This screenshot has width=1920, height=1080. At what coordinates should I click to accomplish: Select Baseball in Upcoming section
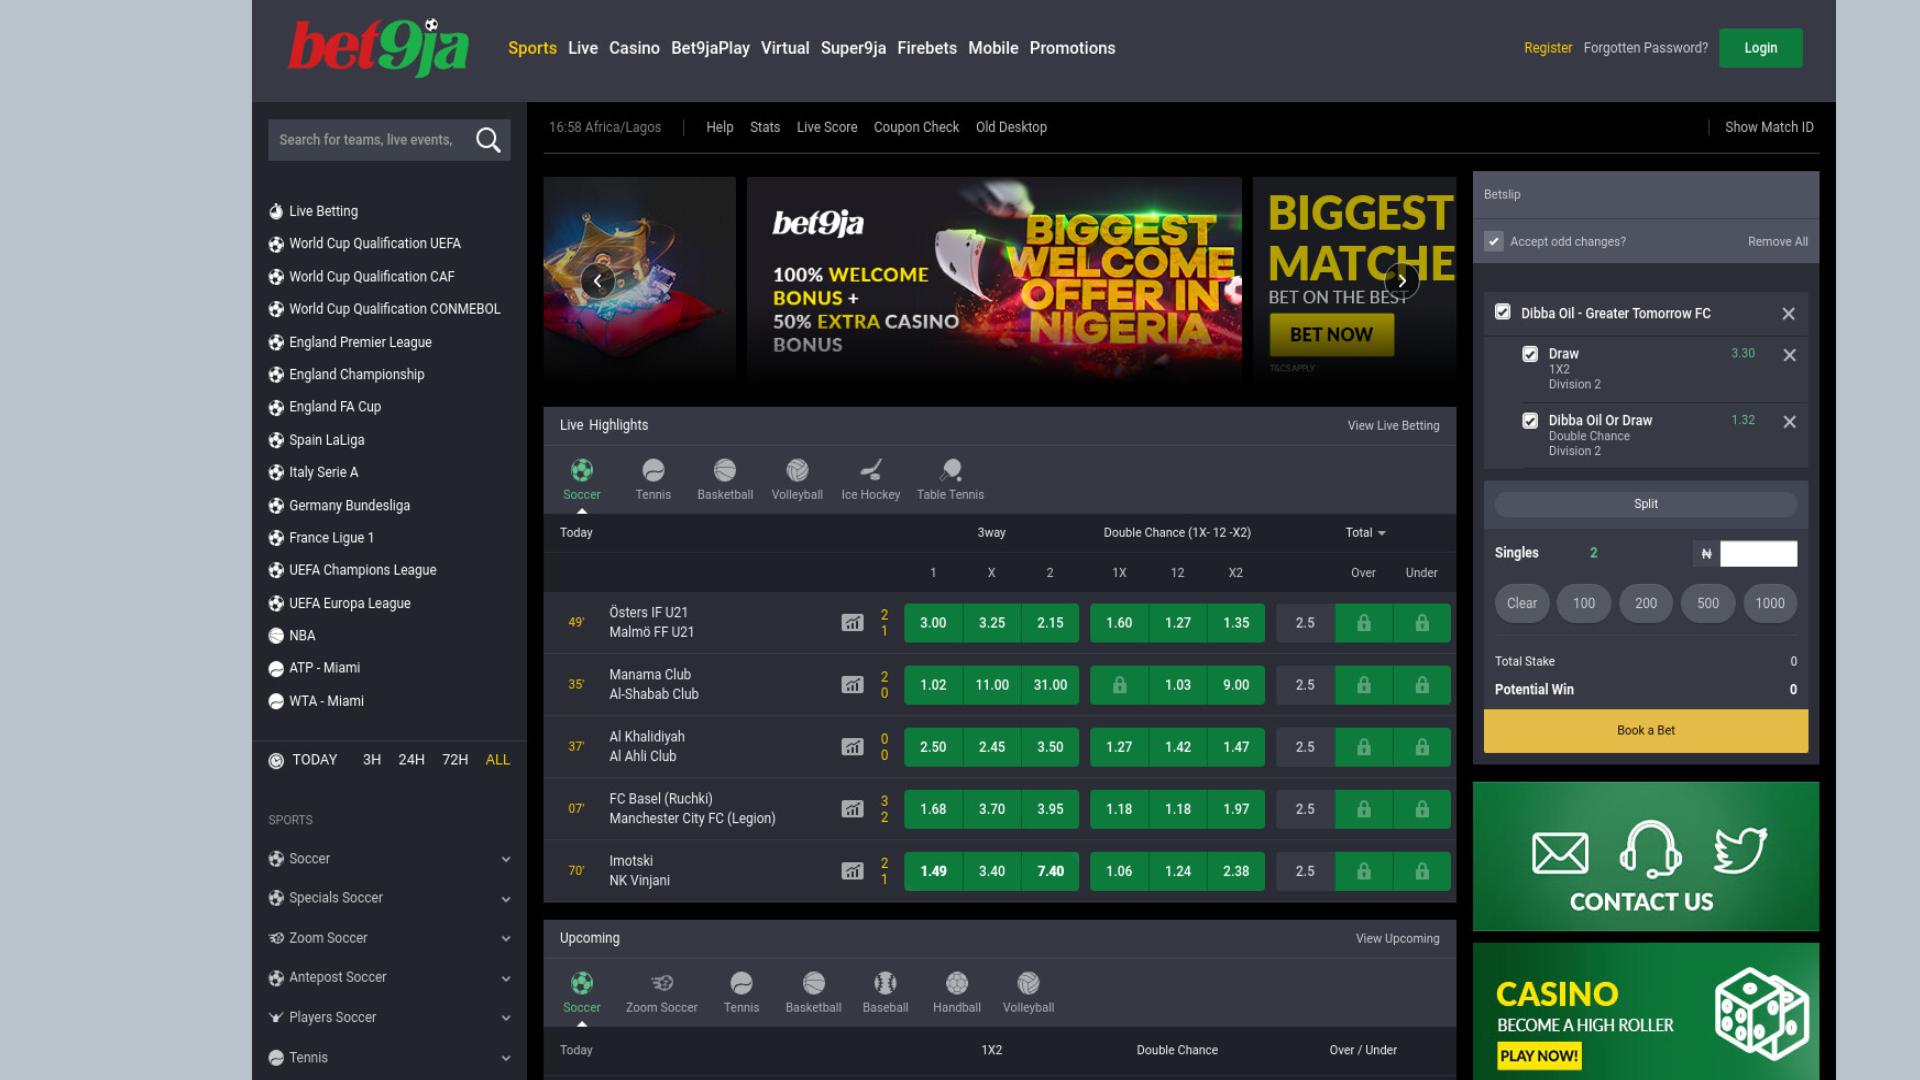(x=885, y=992)
